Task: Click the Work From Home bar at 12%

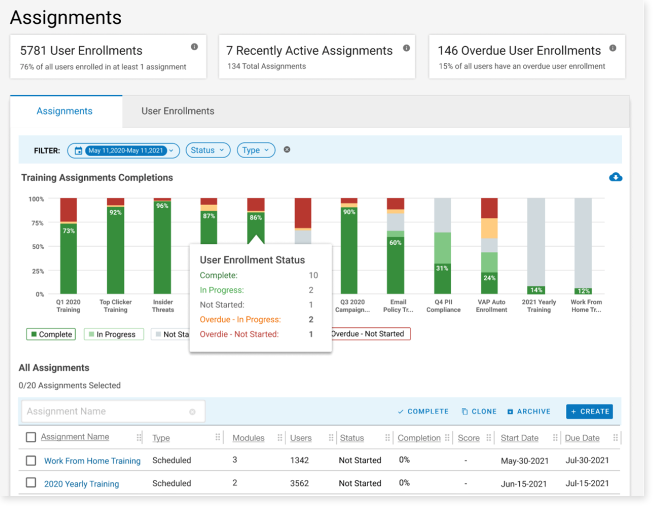Action: [583, 291]
